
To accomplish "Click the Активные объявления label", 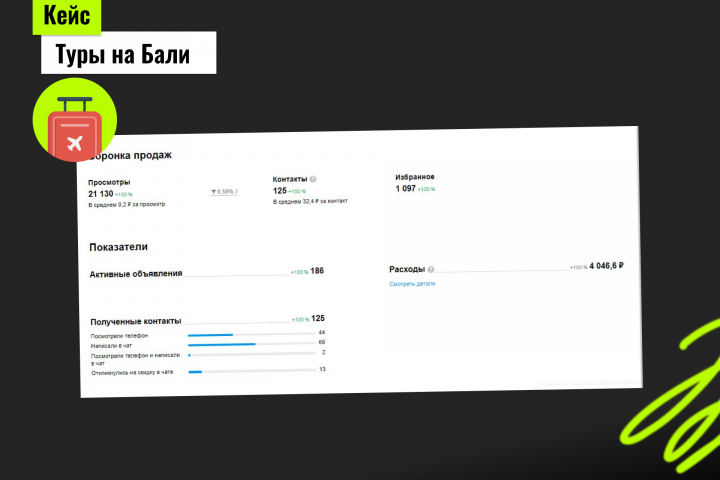I will pyautogui.click(x=136, y=274).
